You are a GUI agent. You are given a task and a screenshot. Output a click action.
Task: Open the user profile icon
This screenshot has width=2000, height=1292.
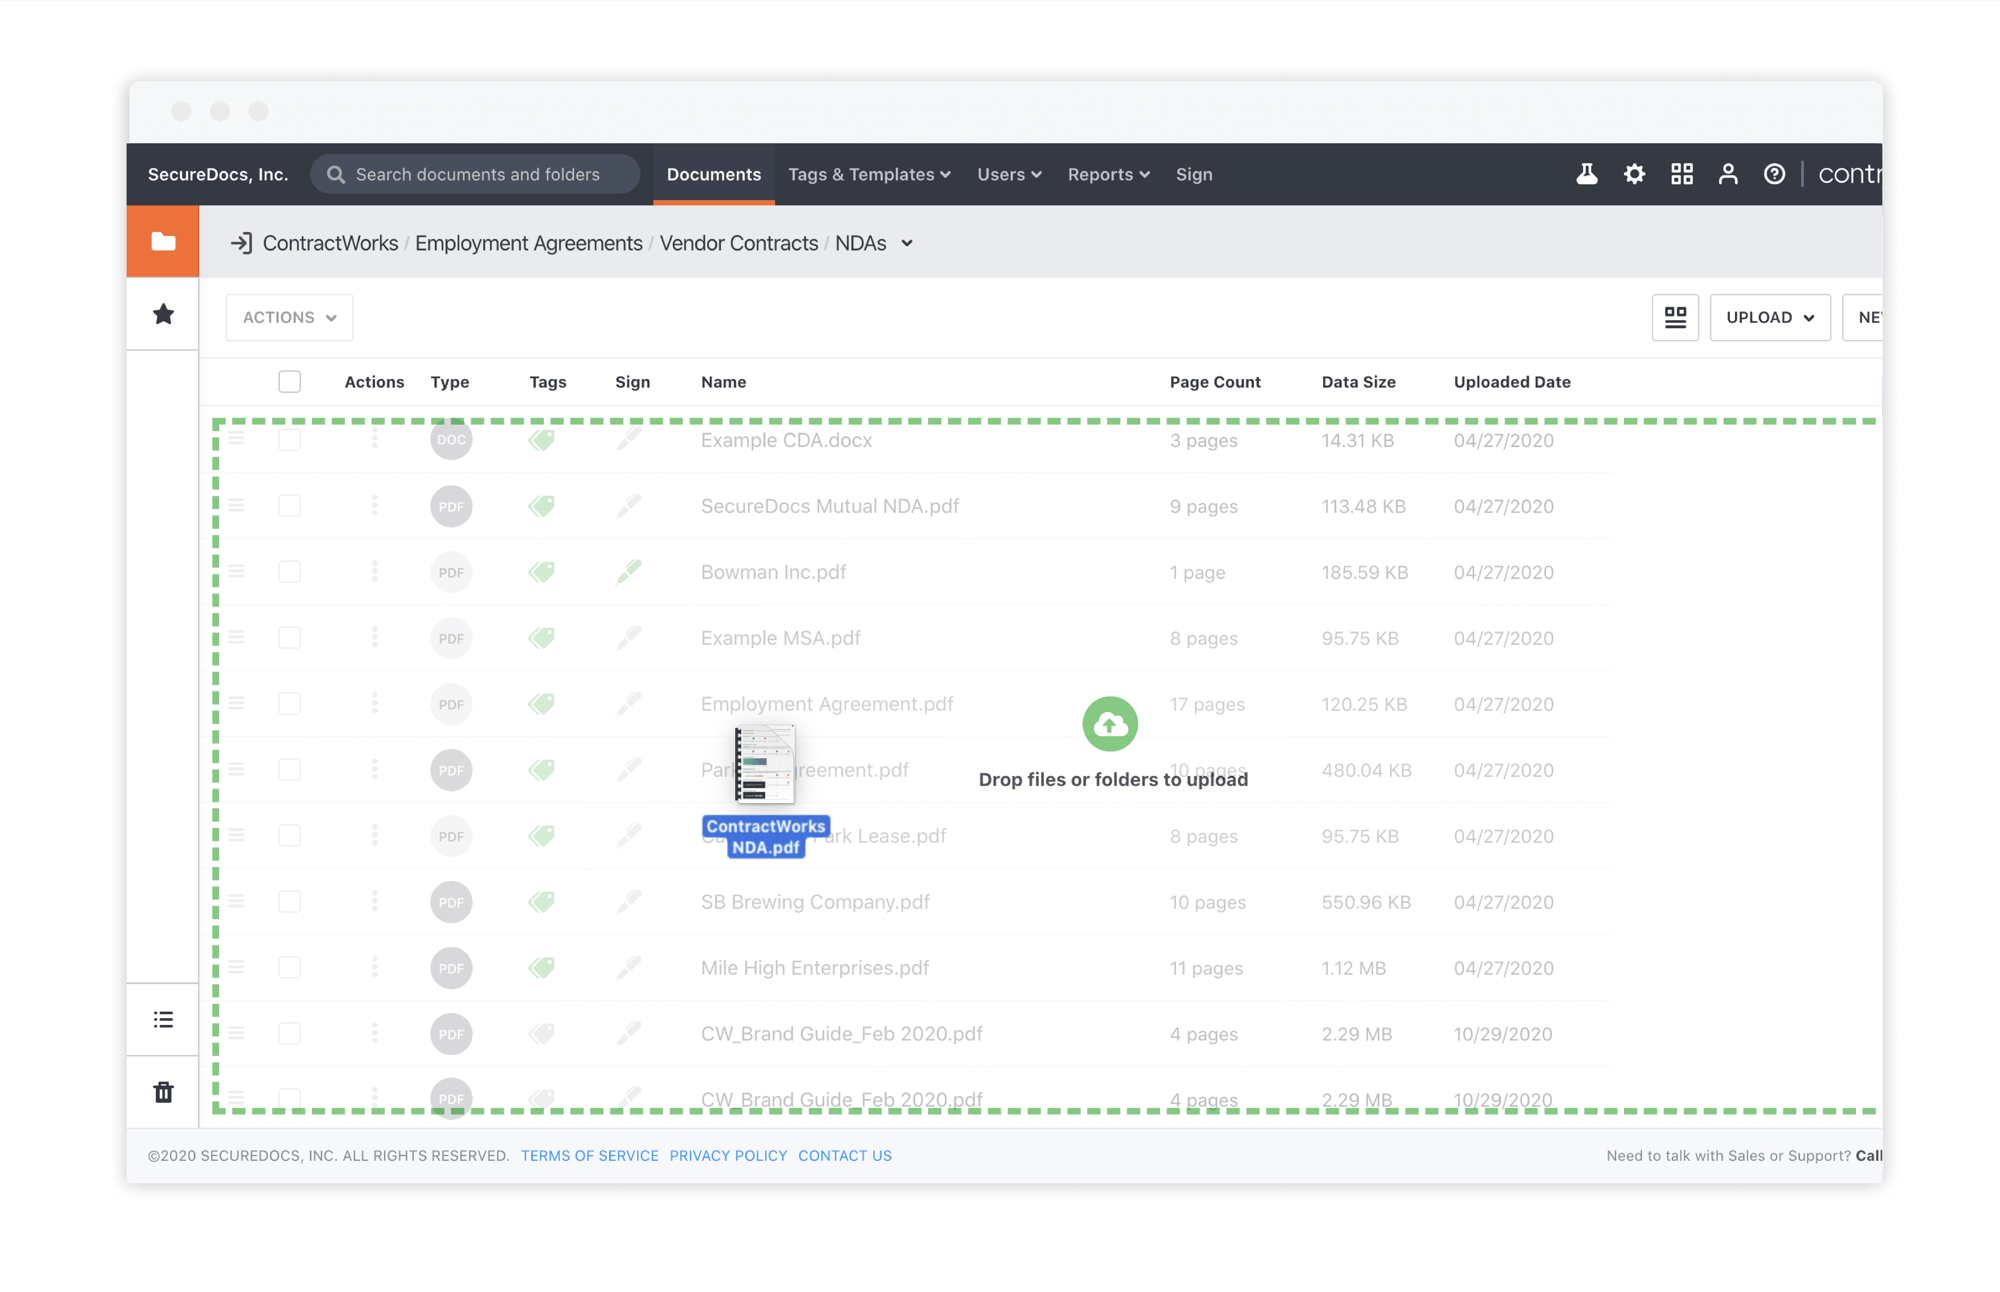[x=1728, y=174]
